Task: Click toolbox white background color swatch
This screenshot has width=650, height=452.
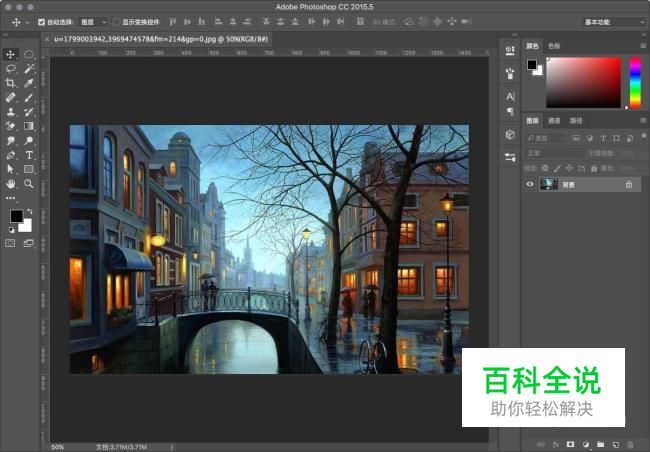Action: (26, 226)
